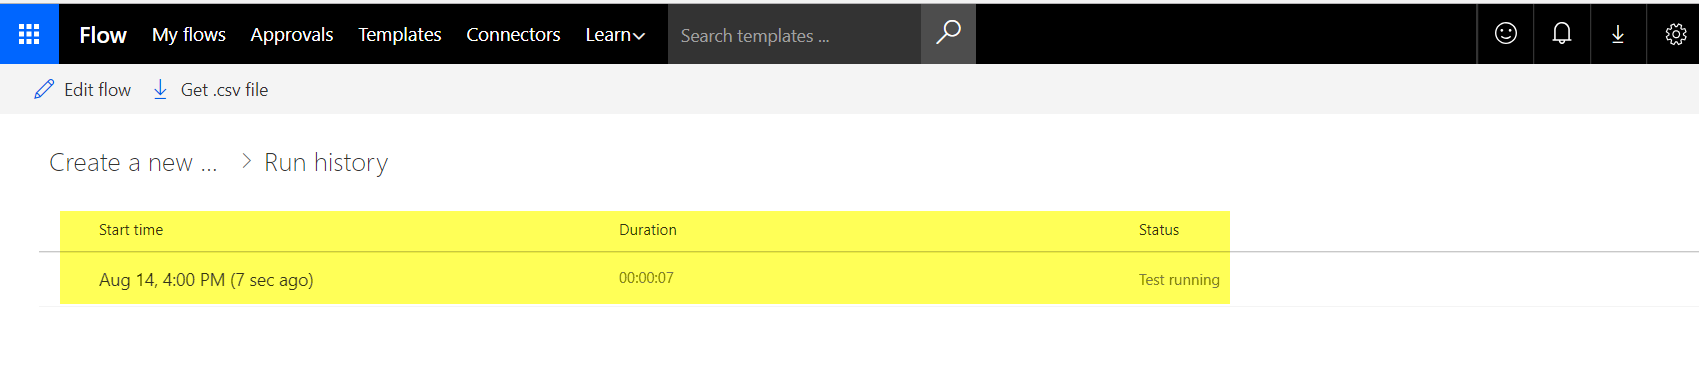This screenshot has width=1699, height=373.
Task: Click the breadcrumb chevron before Run history
Action: (246, 161)
